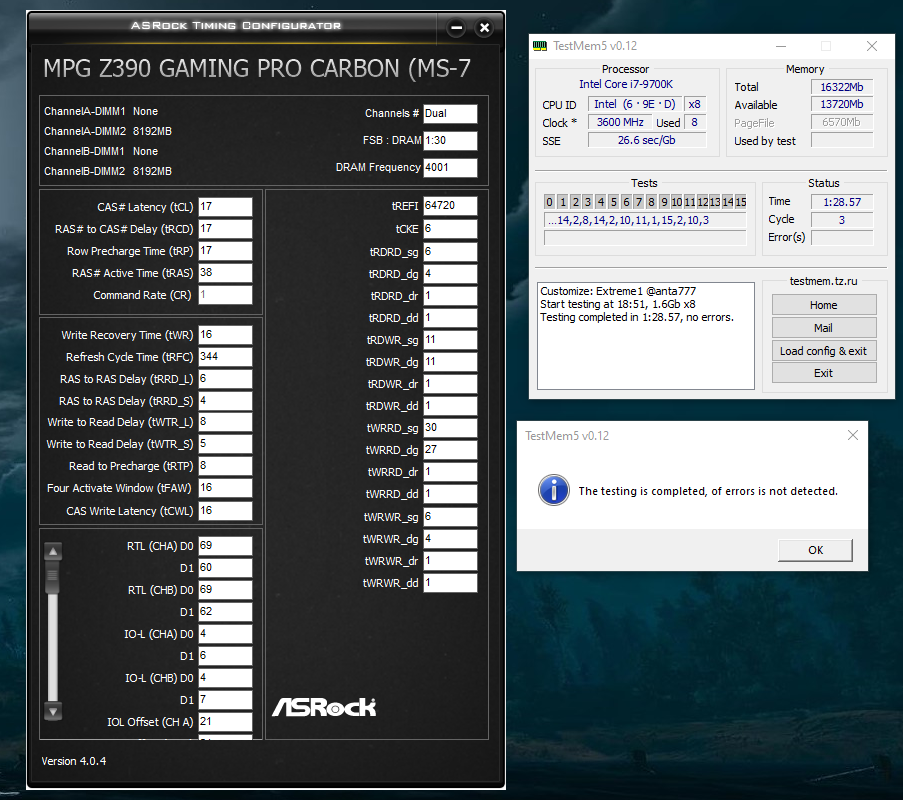
Task: Click the PageFile value 6570Mb
Action: [x=842, y=122]
